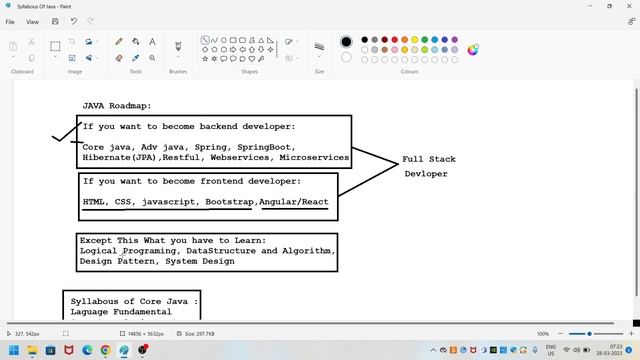Select Colour 2 white background swatch
The width and height of the screenshot is (640, 360).
tap(346, 57)
